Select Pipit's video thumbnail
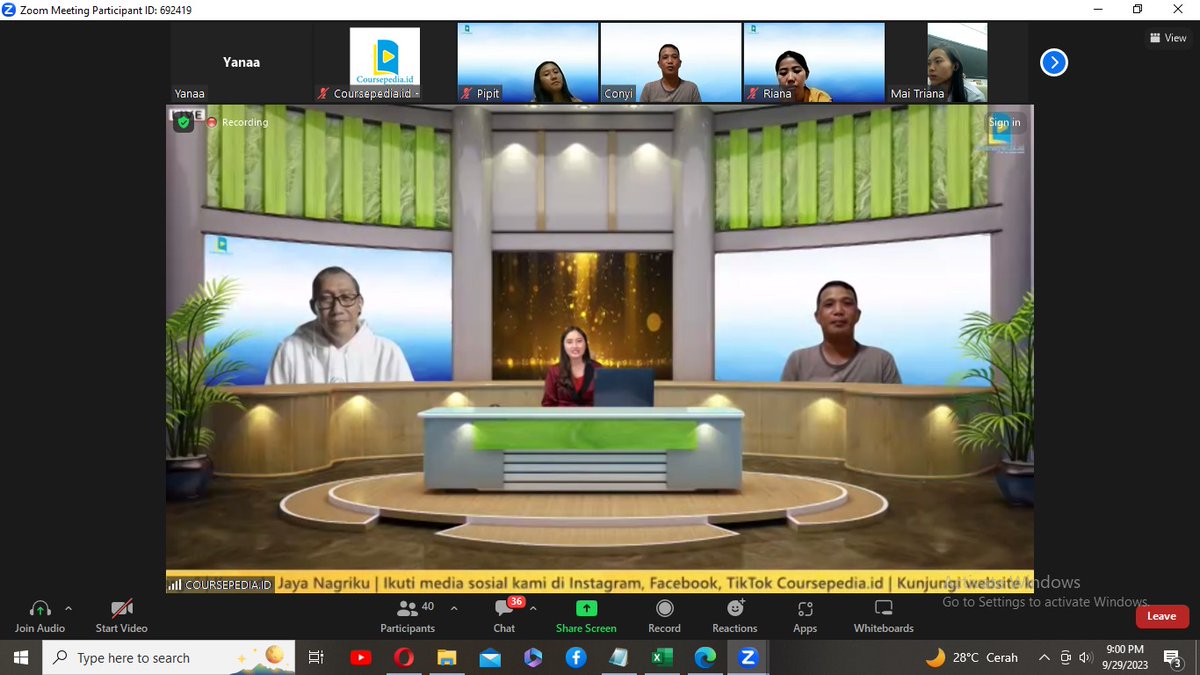 [x=528, y=63]
